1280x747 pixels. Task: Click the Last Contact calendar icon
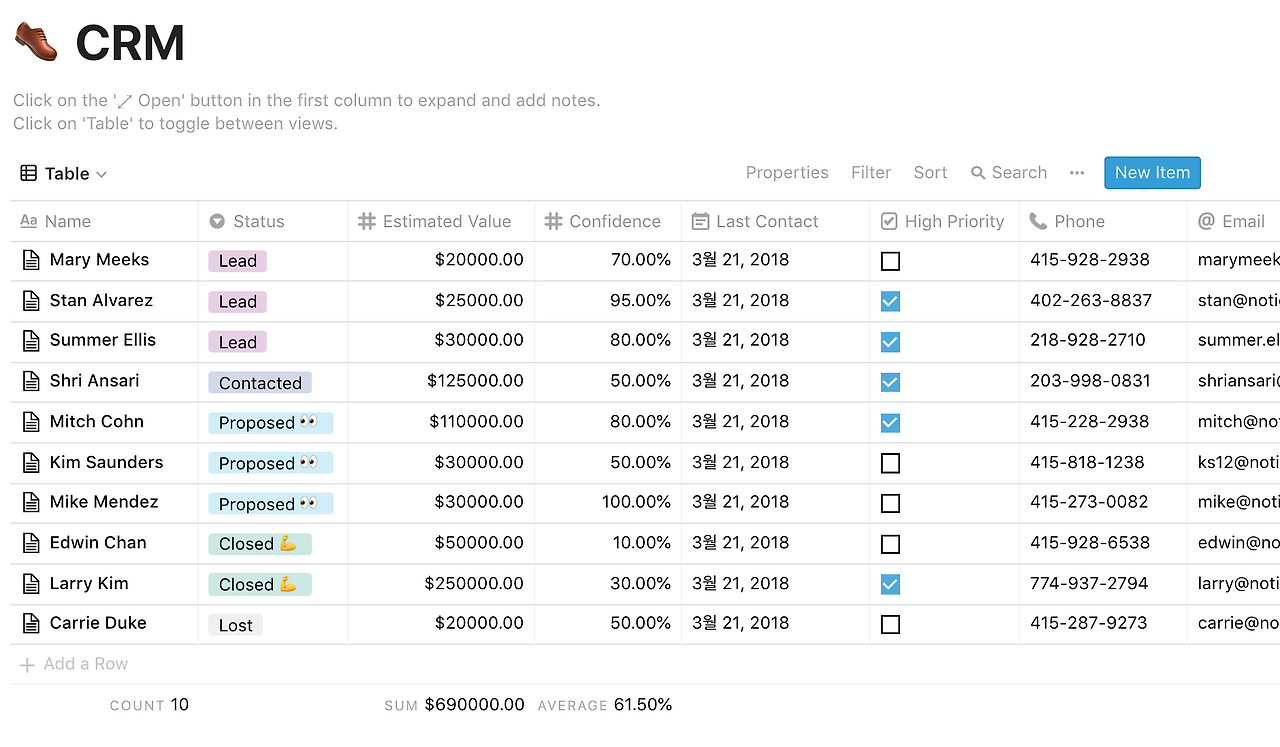tap(700, 222)
